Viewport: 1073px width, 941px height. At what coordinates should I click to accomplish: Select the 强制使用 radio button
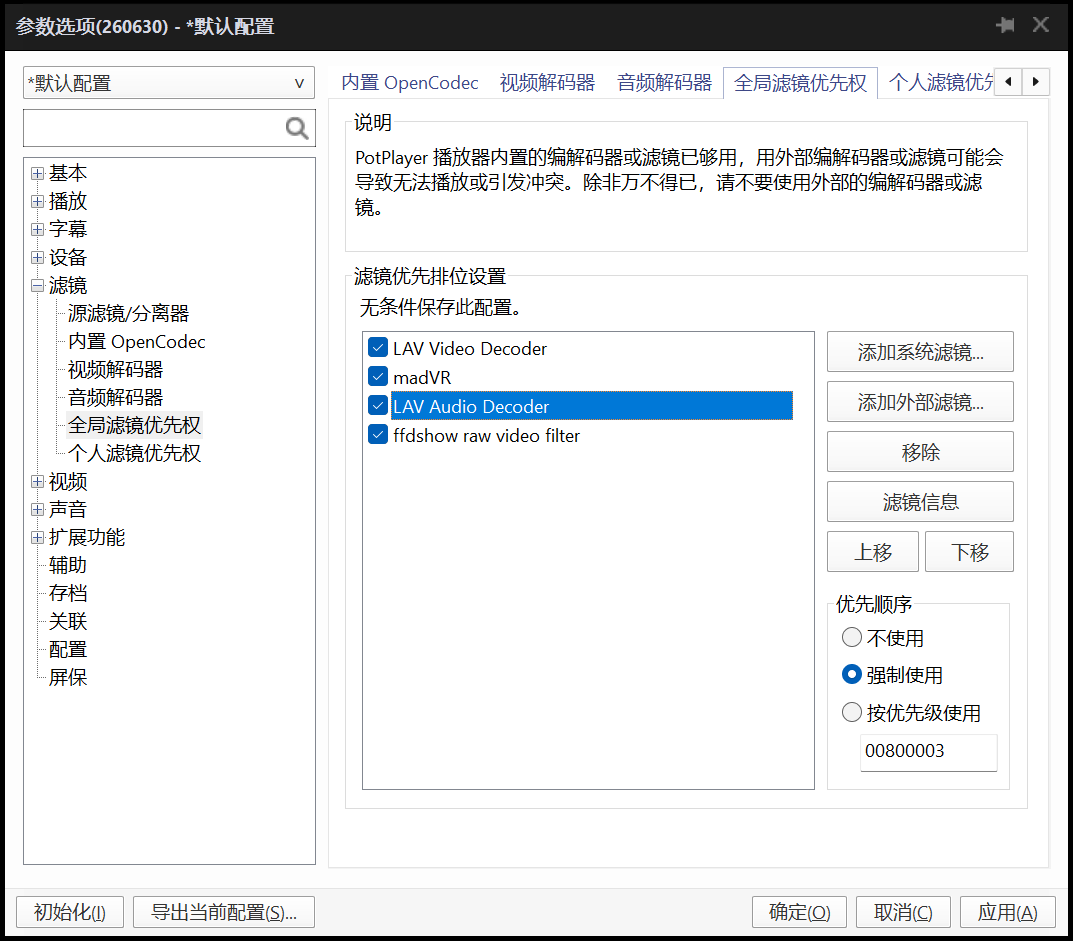coord(851,675)
